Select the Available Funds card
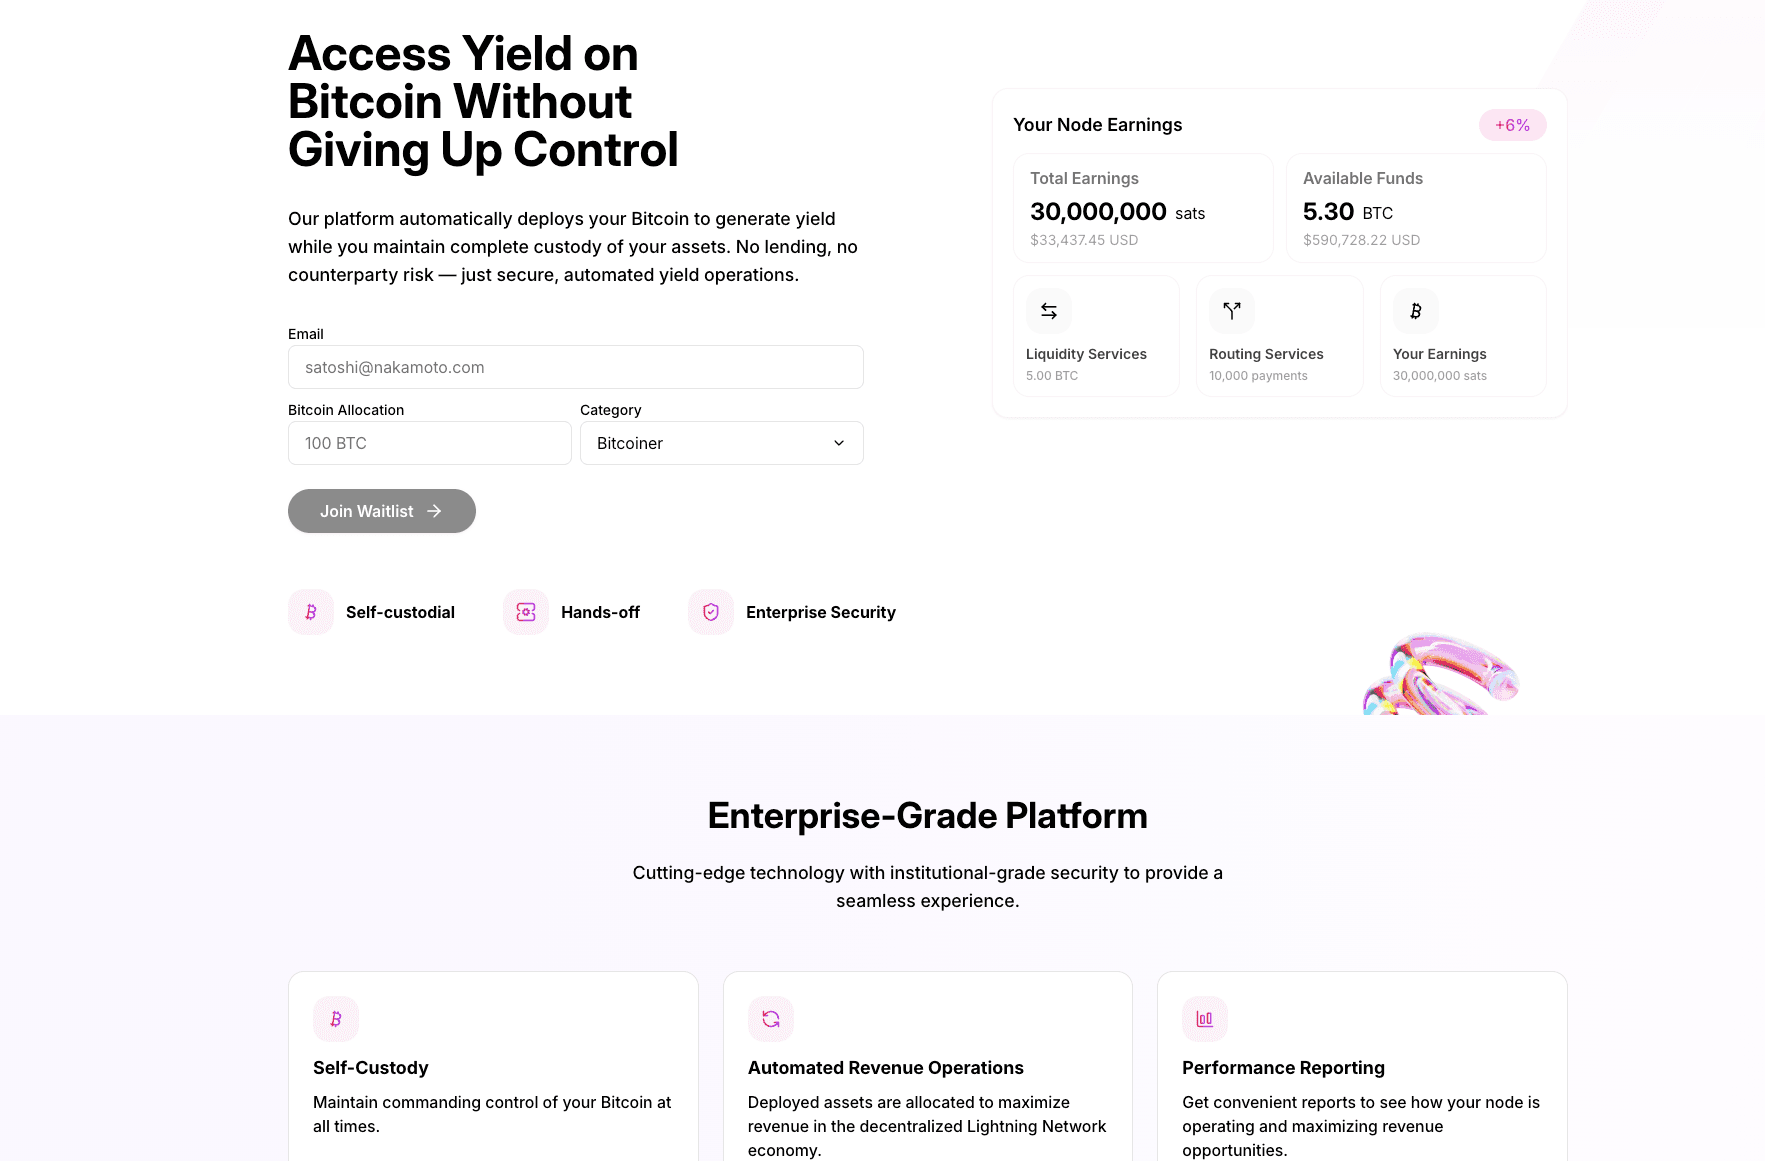 tap(1416, 207)
